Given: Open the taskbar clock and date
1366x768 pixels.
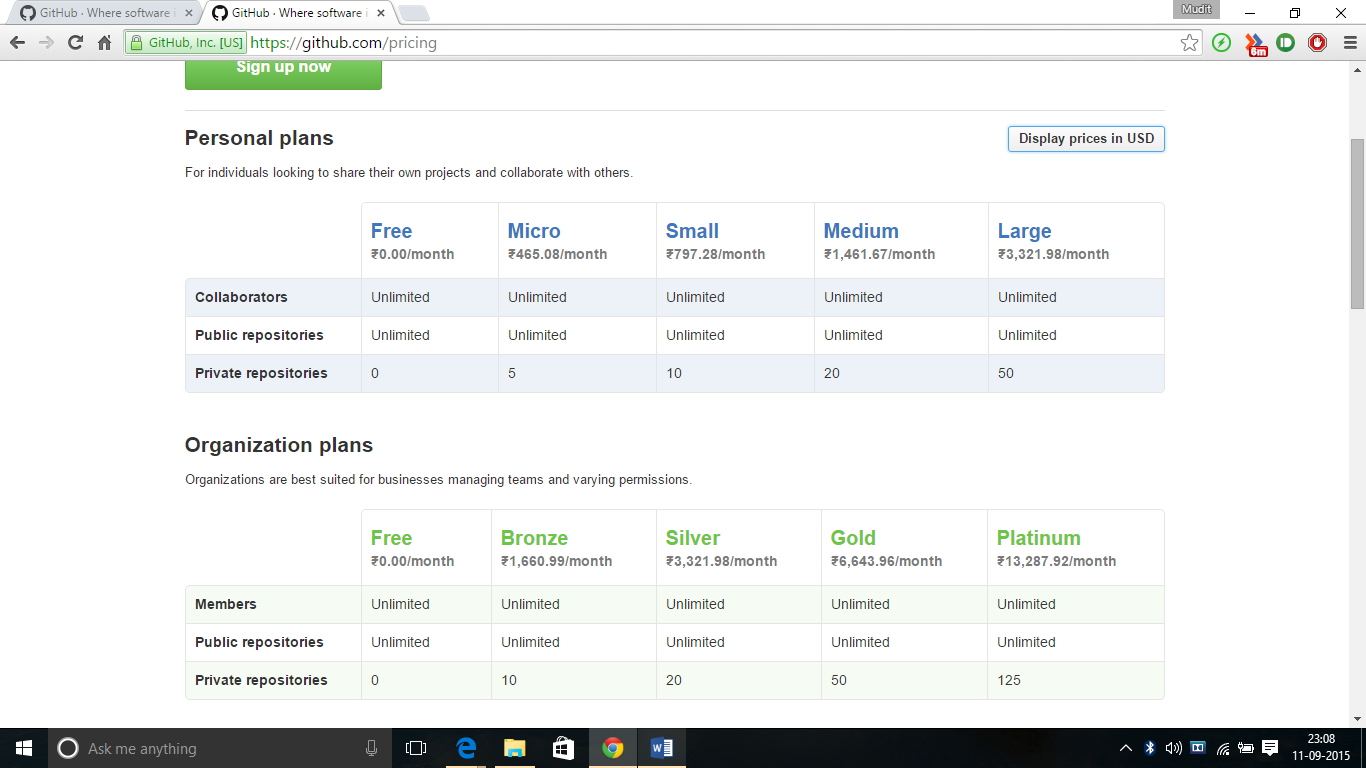Looking at the screenshot, I should 1321,748.
